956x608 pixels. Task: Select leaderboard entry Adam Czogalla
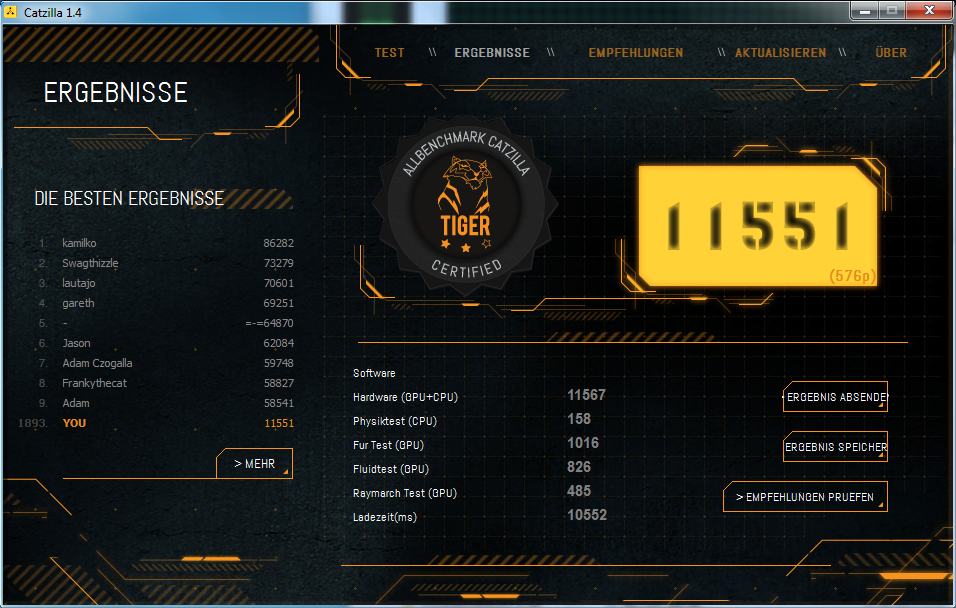[97, 363]
